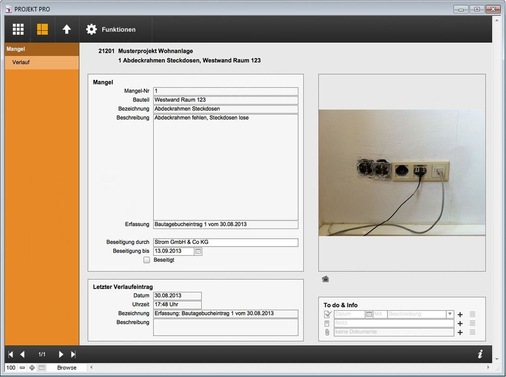Click the Bezeichnung field Abdeckrahmen Steckdosen
506x377 pixels.
(226, 109)
